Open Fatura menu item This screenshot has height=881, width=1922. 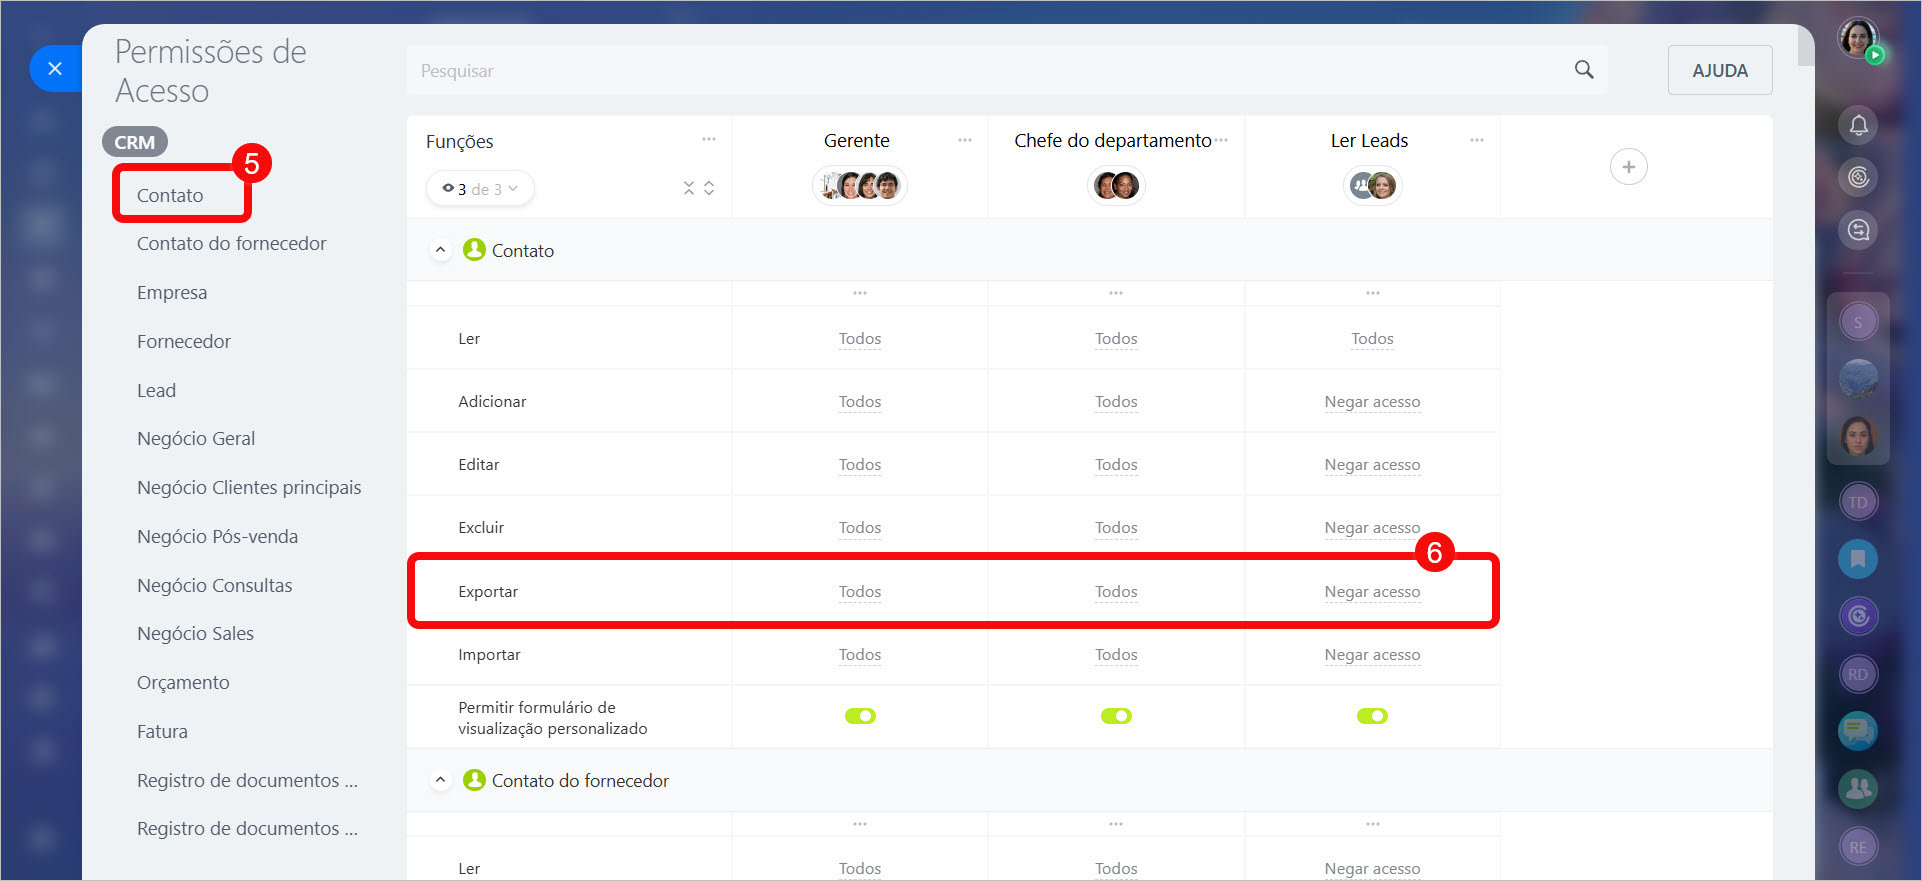pos(162,731)
